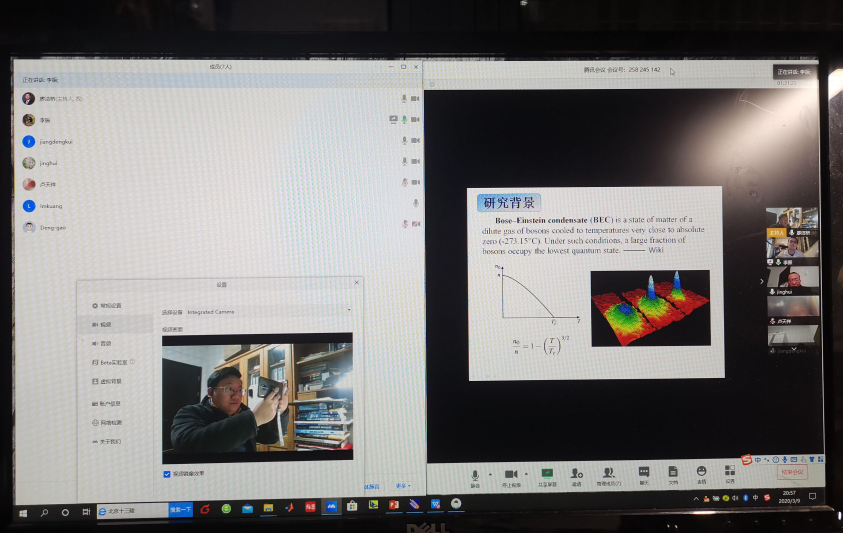
Task: Click the Mute All button below settings
Action: pyautogui.click(x=371, y=487)
